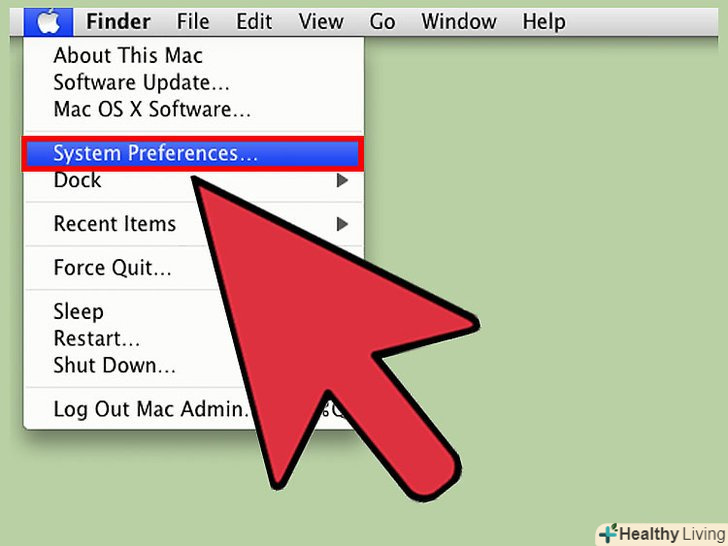Open the View menu

click(321, 22)
